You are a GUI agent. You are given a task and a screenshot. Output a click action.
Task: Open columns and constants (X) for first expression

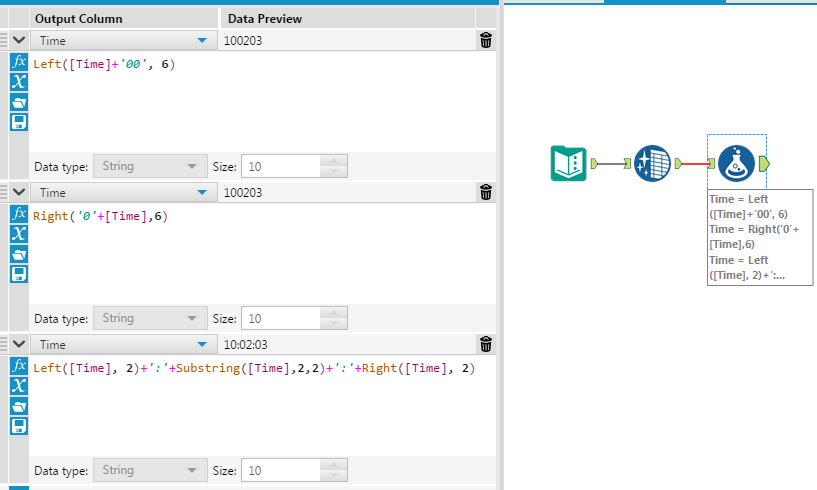19,82
